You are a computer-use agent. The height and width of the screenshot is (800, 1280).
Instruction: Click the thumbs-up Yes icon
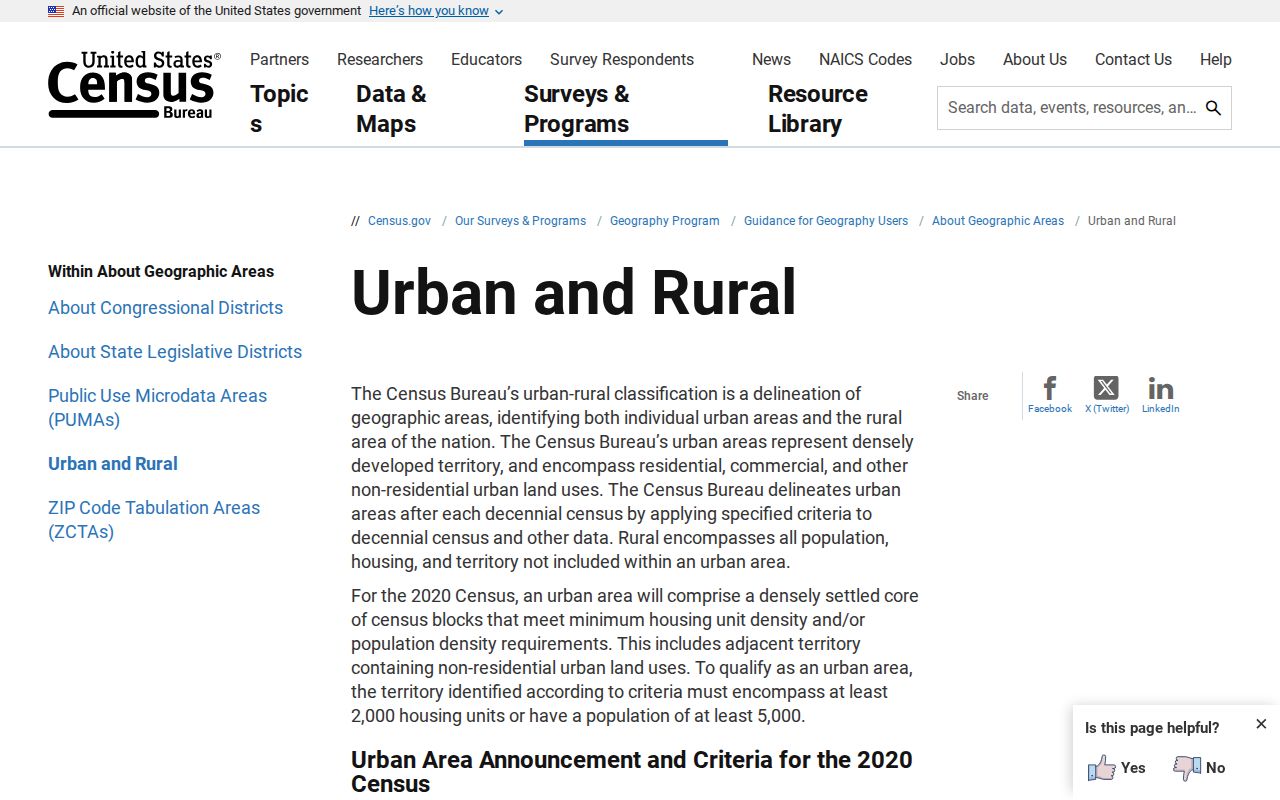point(1102,768)
